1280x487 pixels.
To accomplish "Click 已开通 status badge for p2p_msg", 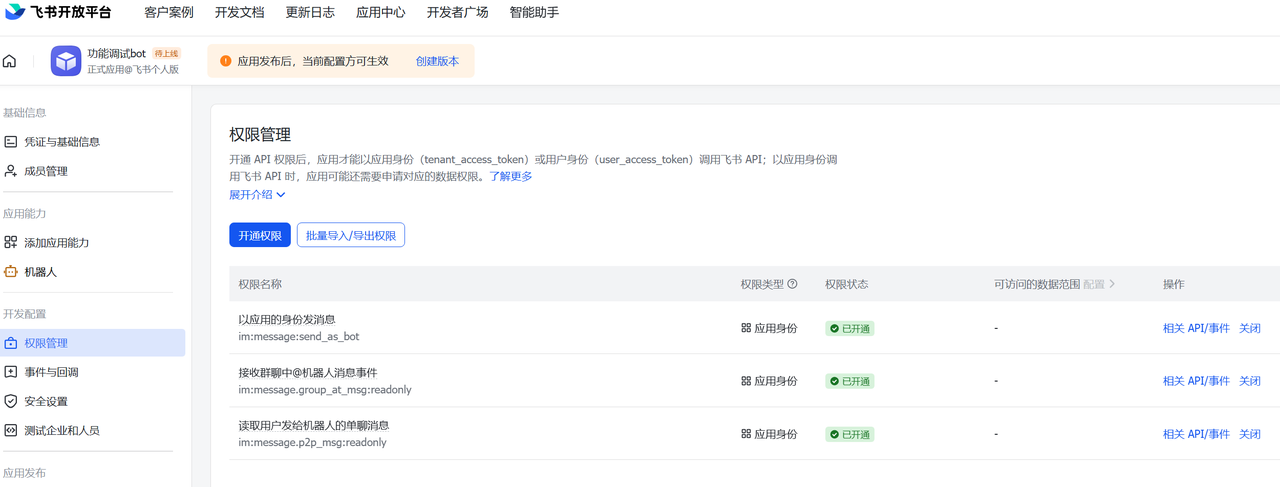I will 850,434.
